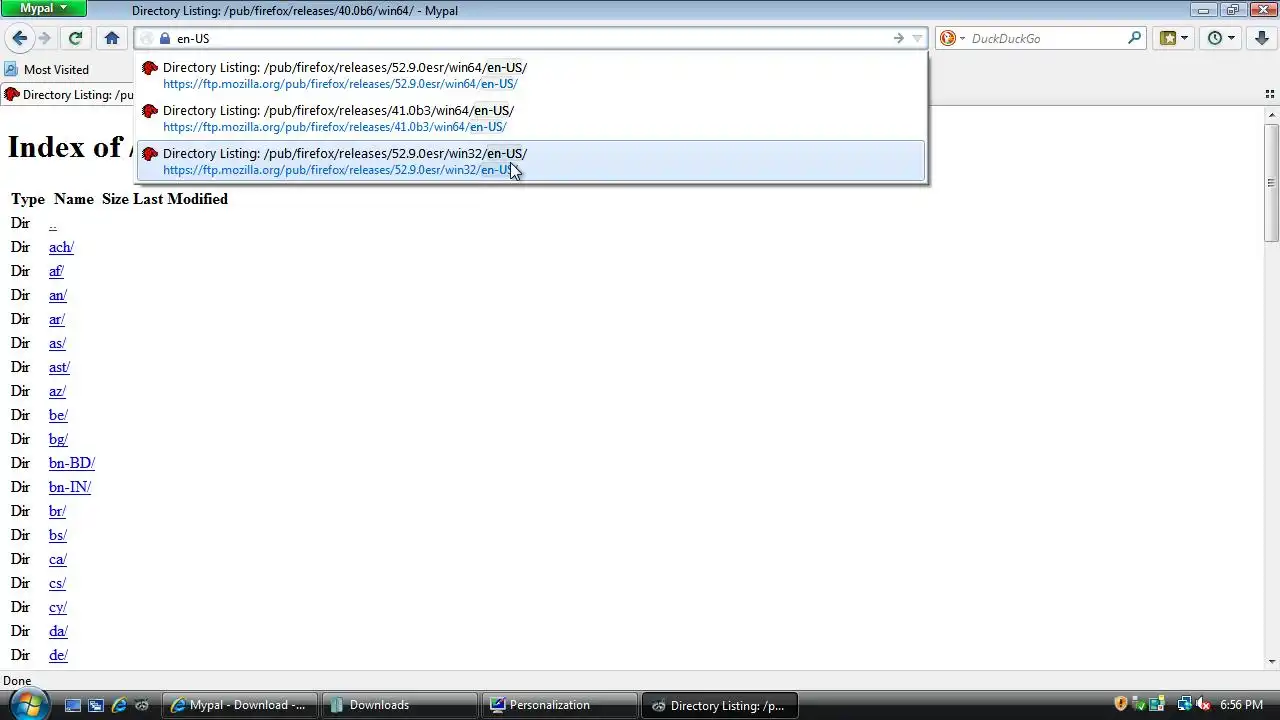
Task: Open the address bar history dropdown arrow
Action: [x=917, y=38]
